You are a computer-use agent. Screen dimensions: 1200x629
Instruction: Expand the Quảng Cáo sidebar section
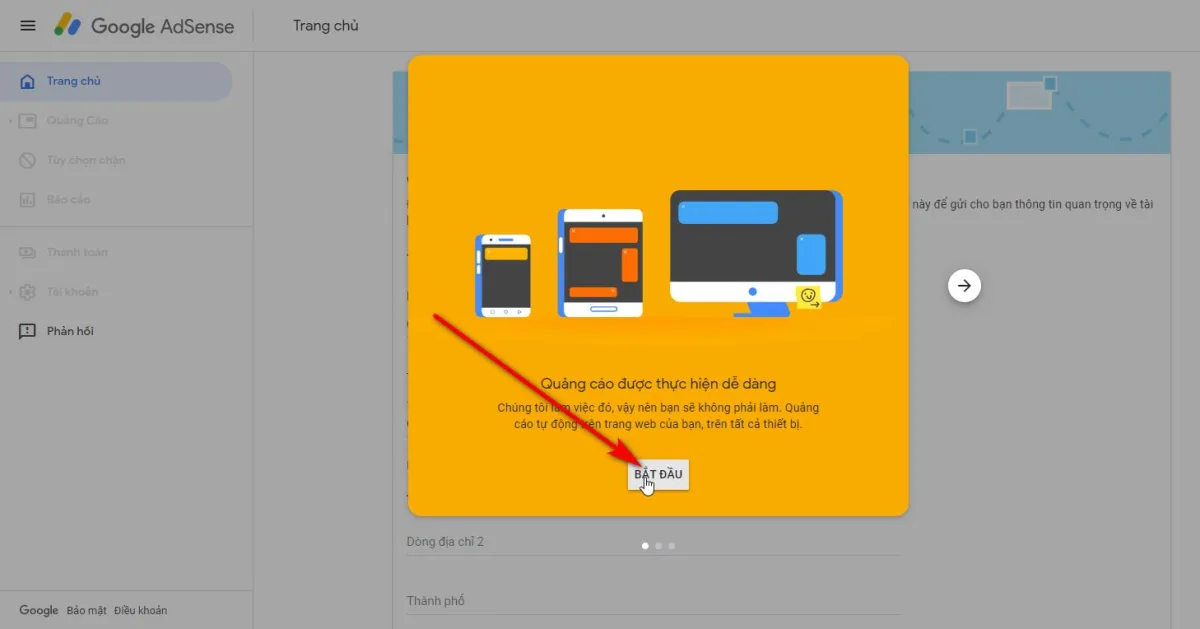(10, 121)
